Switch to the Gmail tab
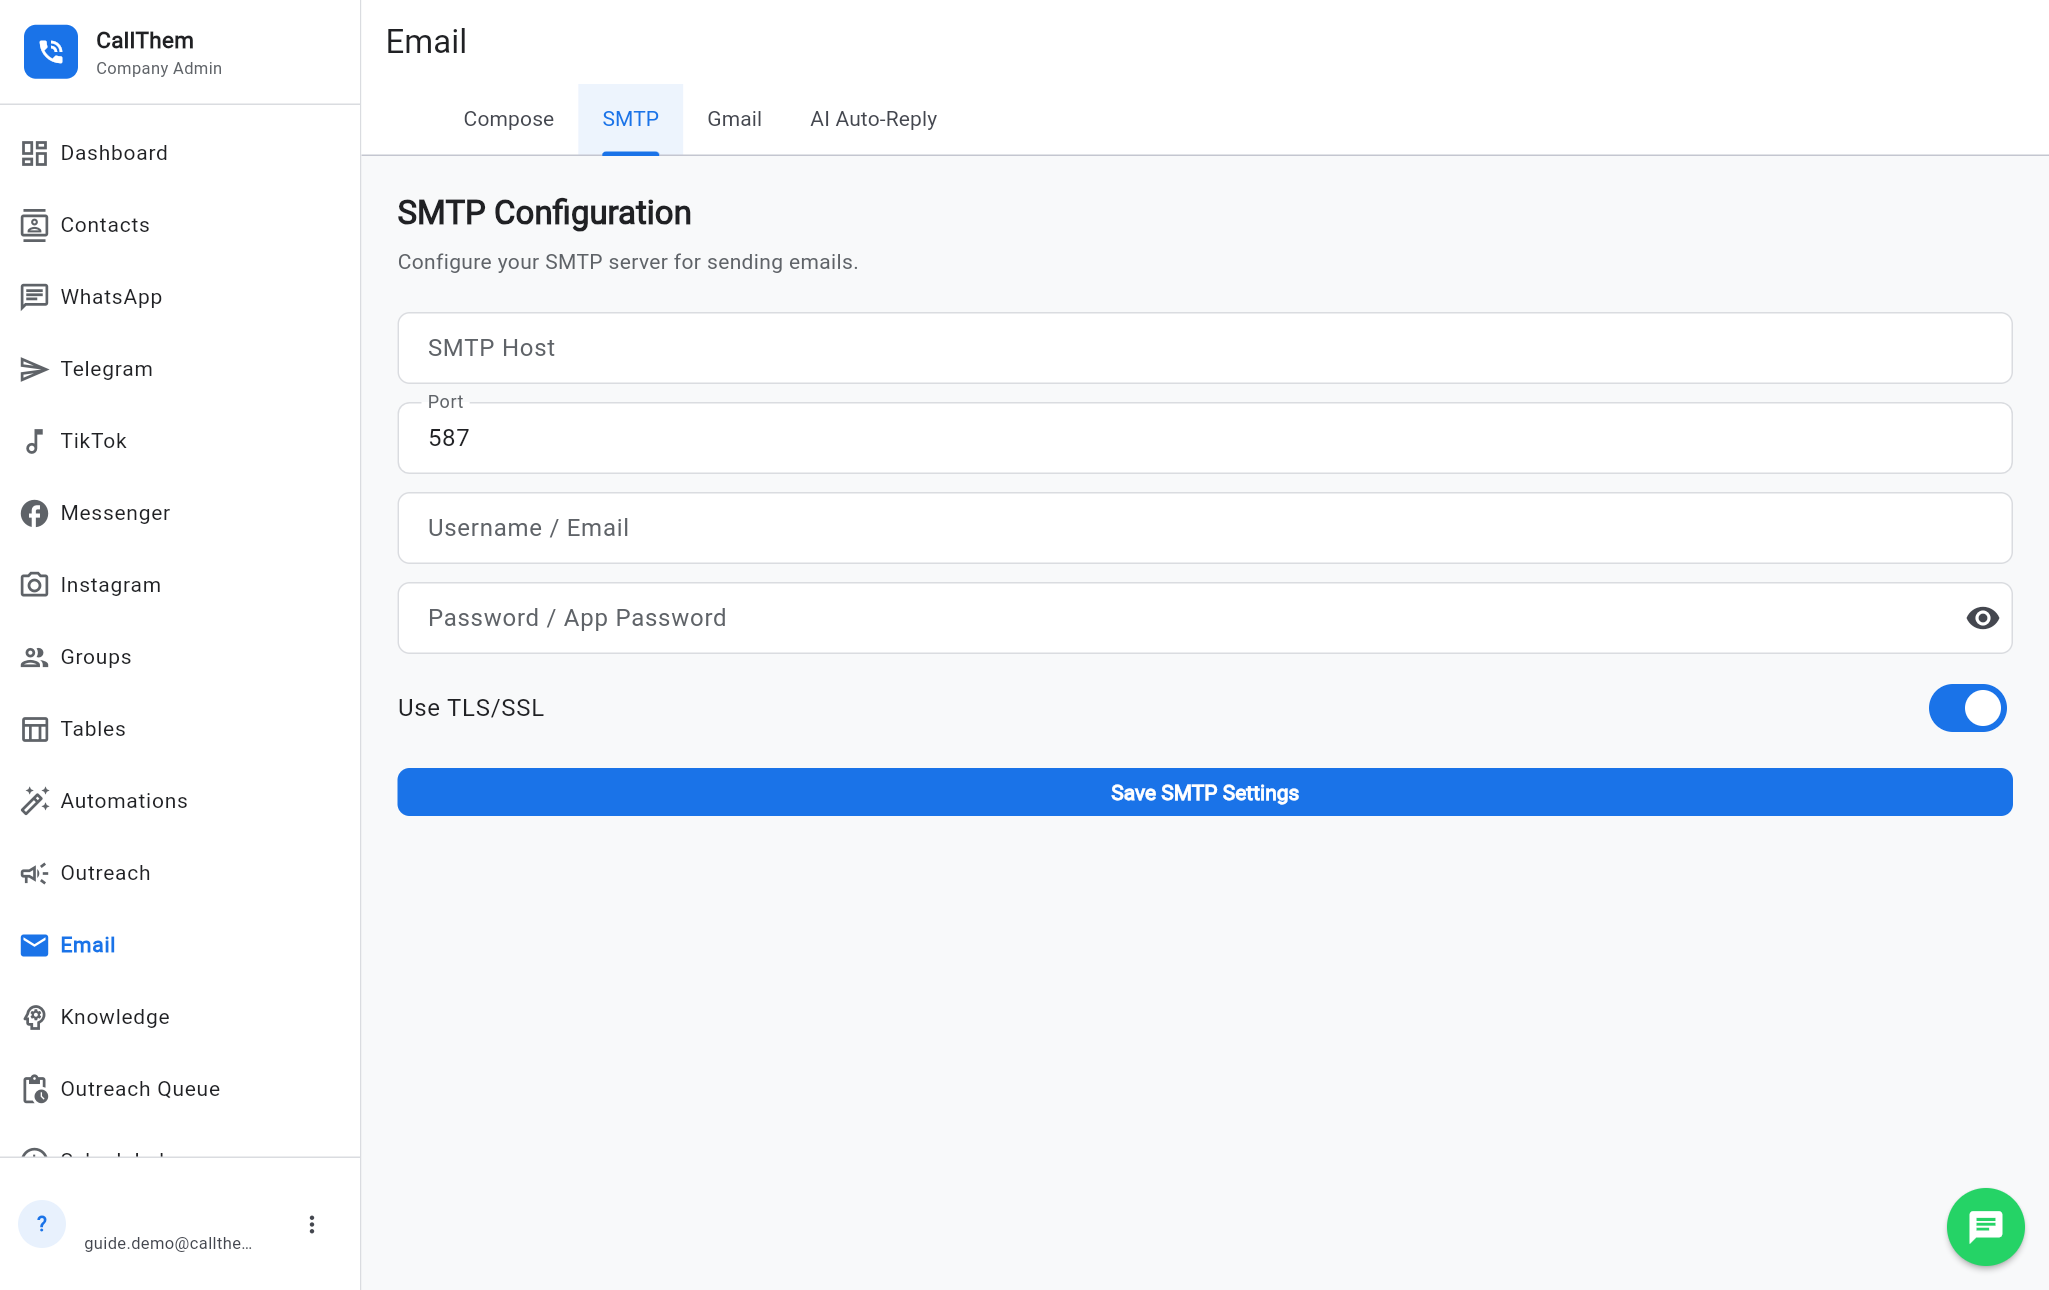 pyautogui.click(x=734, y=119)
